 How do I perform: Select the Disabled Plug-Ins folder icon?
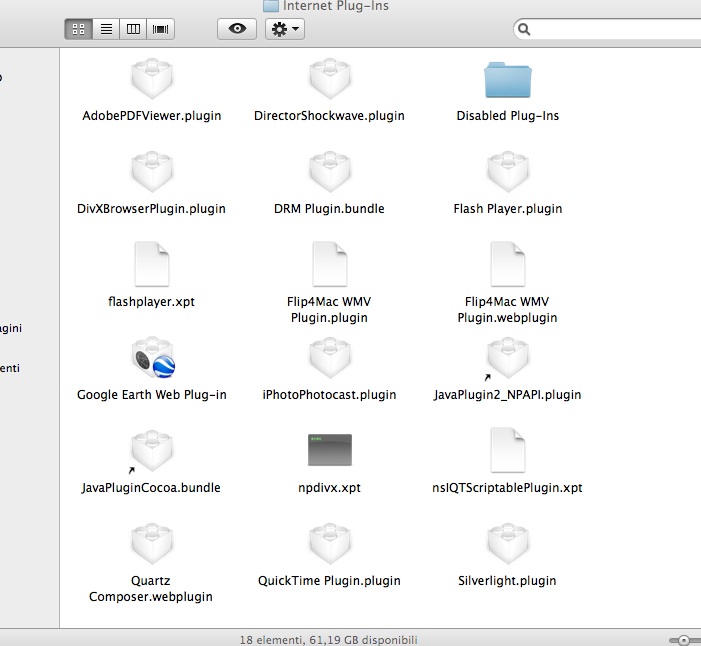pos(507,80)
